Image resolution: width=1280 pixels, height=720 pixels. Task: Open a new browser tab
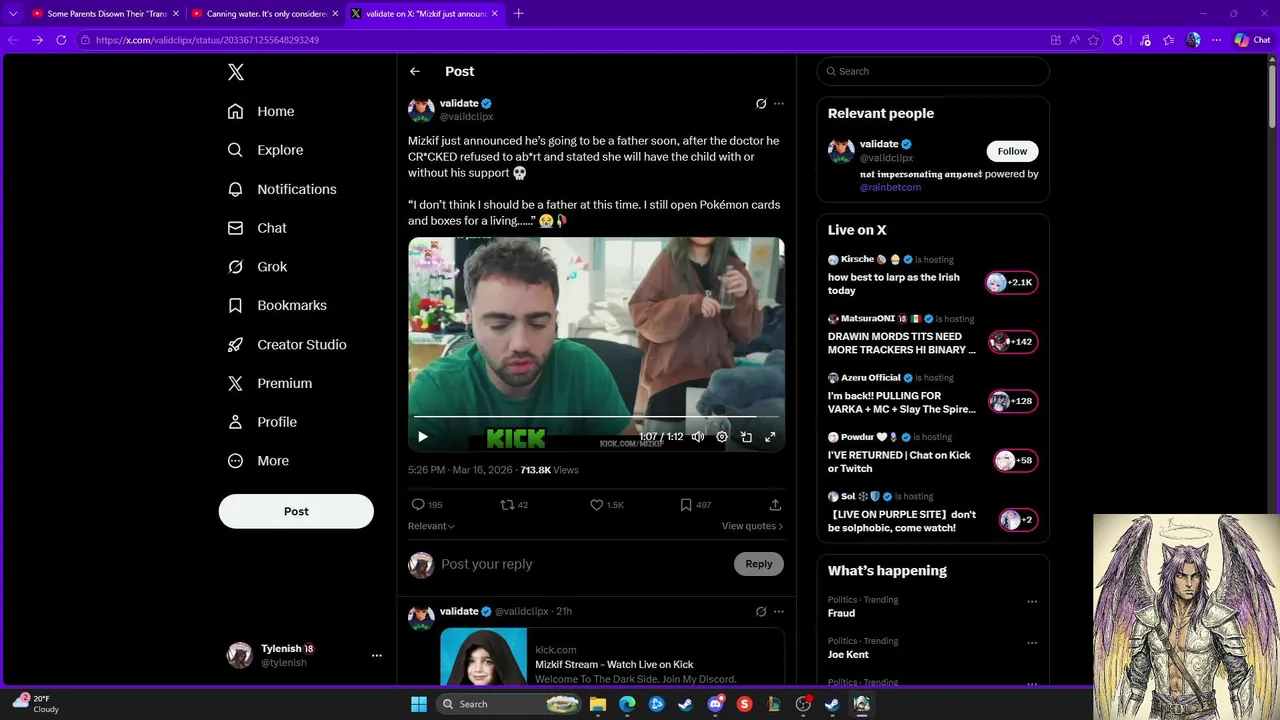[x=518, y=14]
